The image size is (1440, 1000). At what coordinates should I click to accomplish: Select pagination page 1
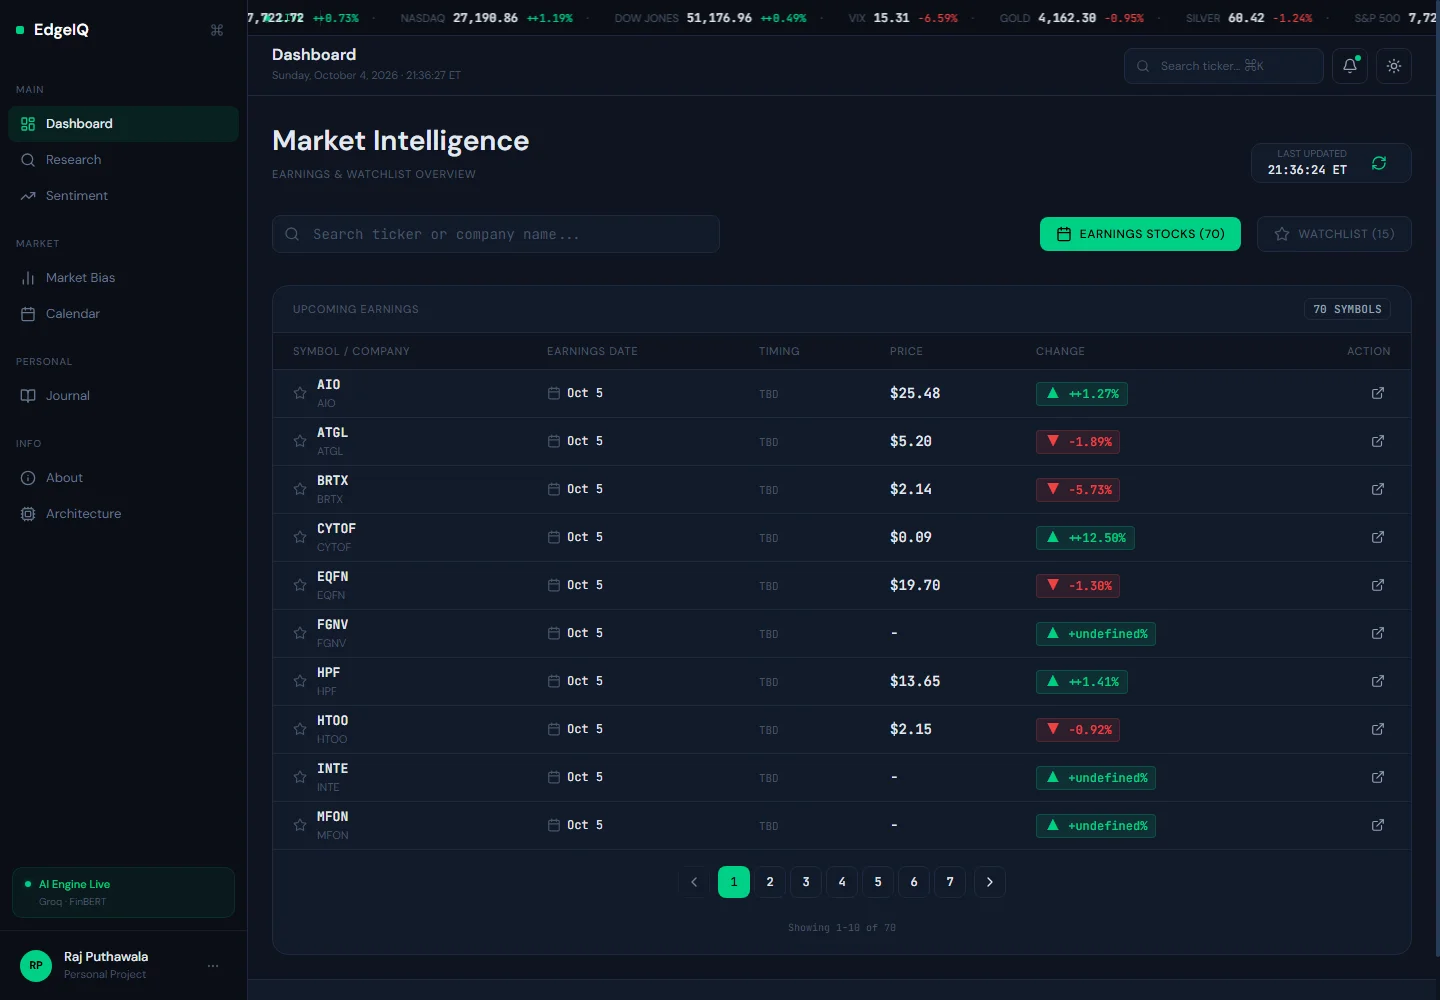click(x=734, y=882)
